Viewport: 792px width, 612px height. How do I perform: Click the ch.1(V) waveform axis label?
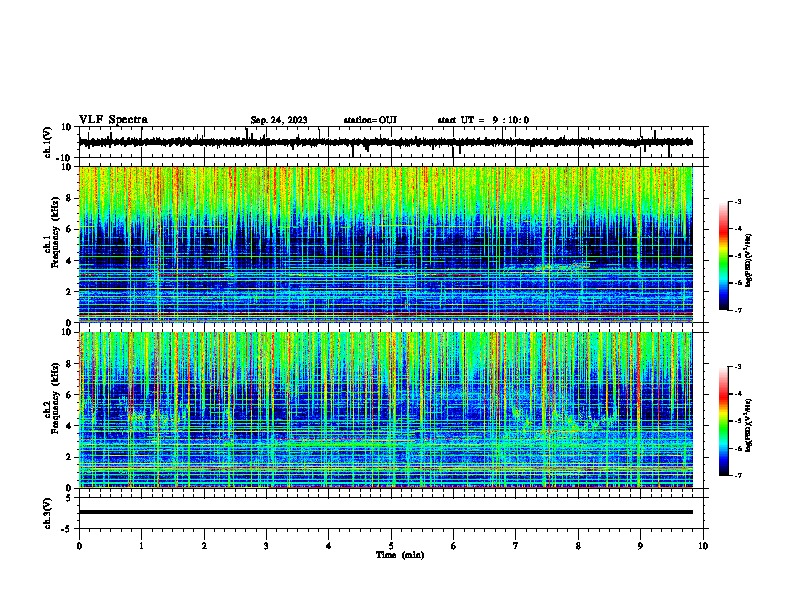[48, 142]
